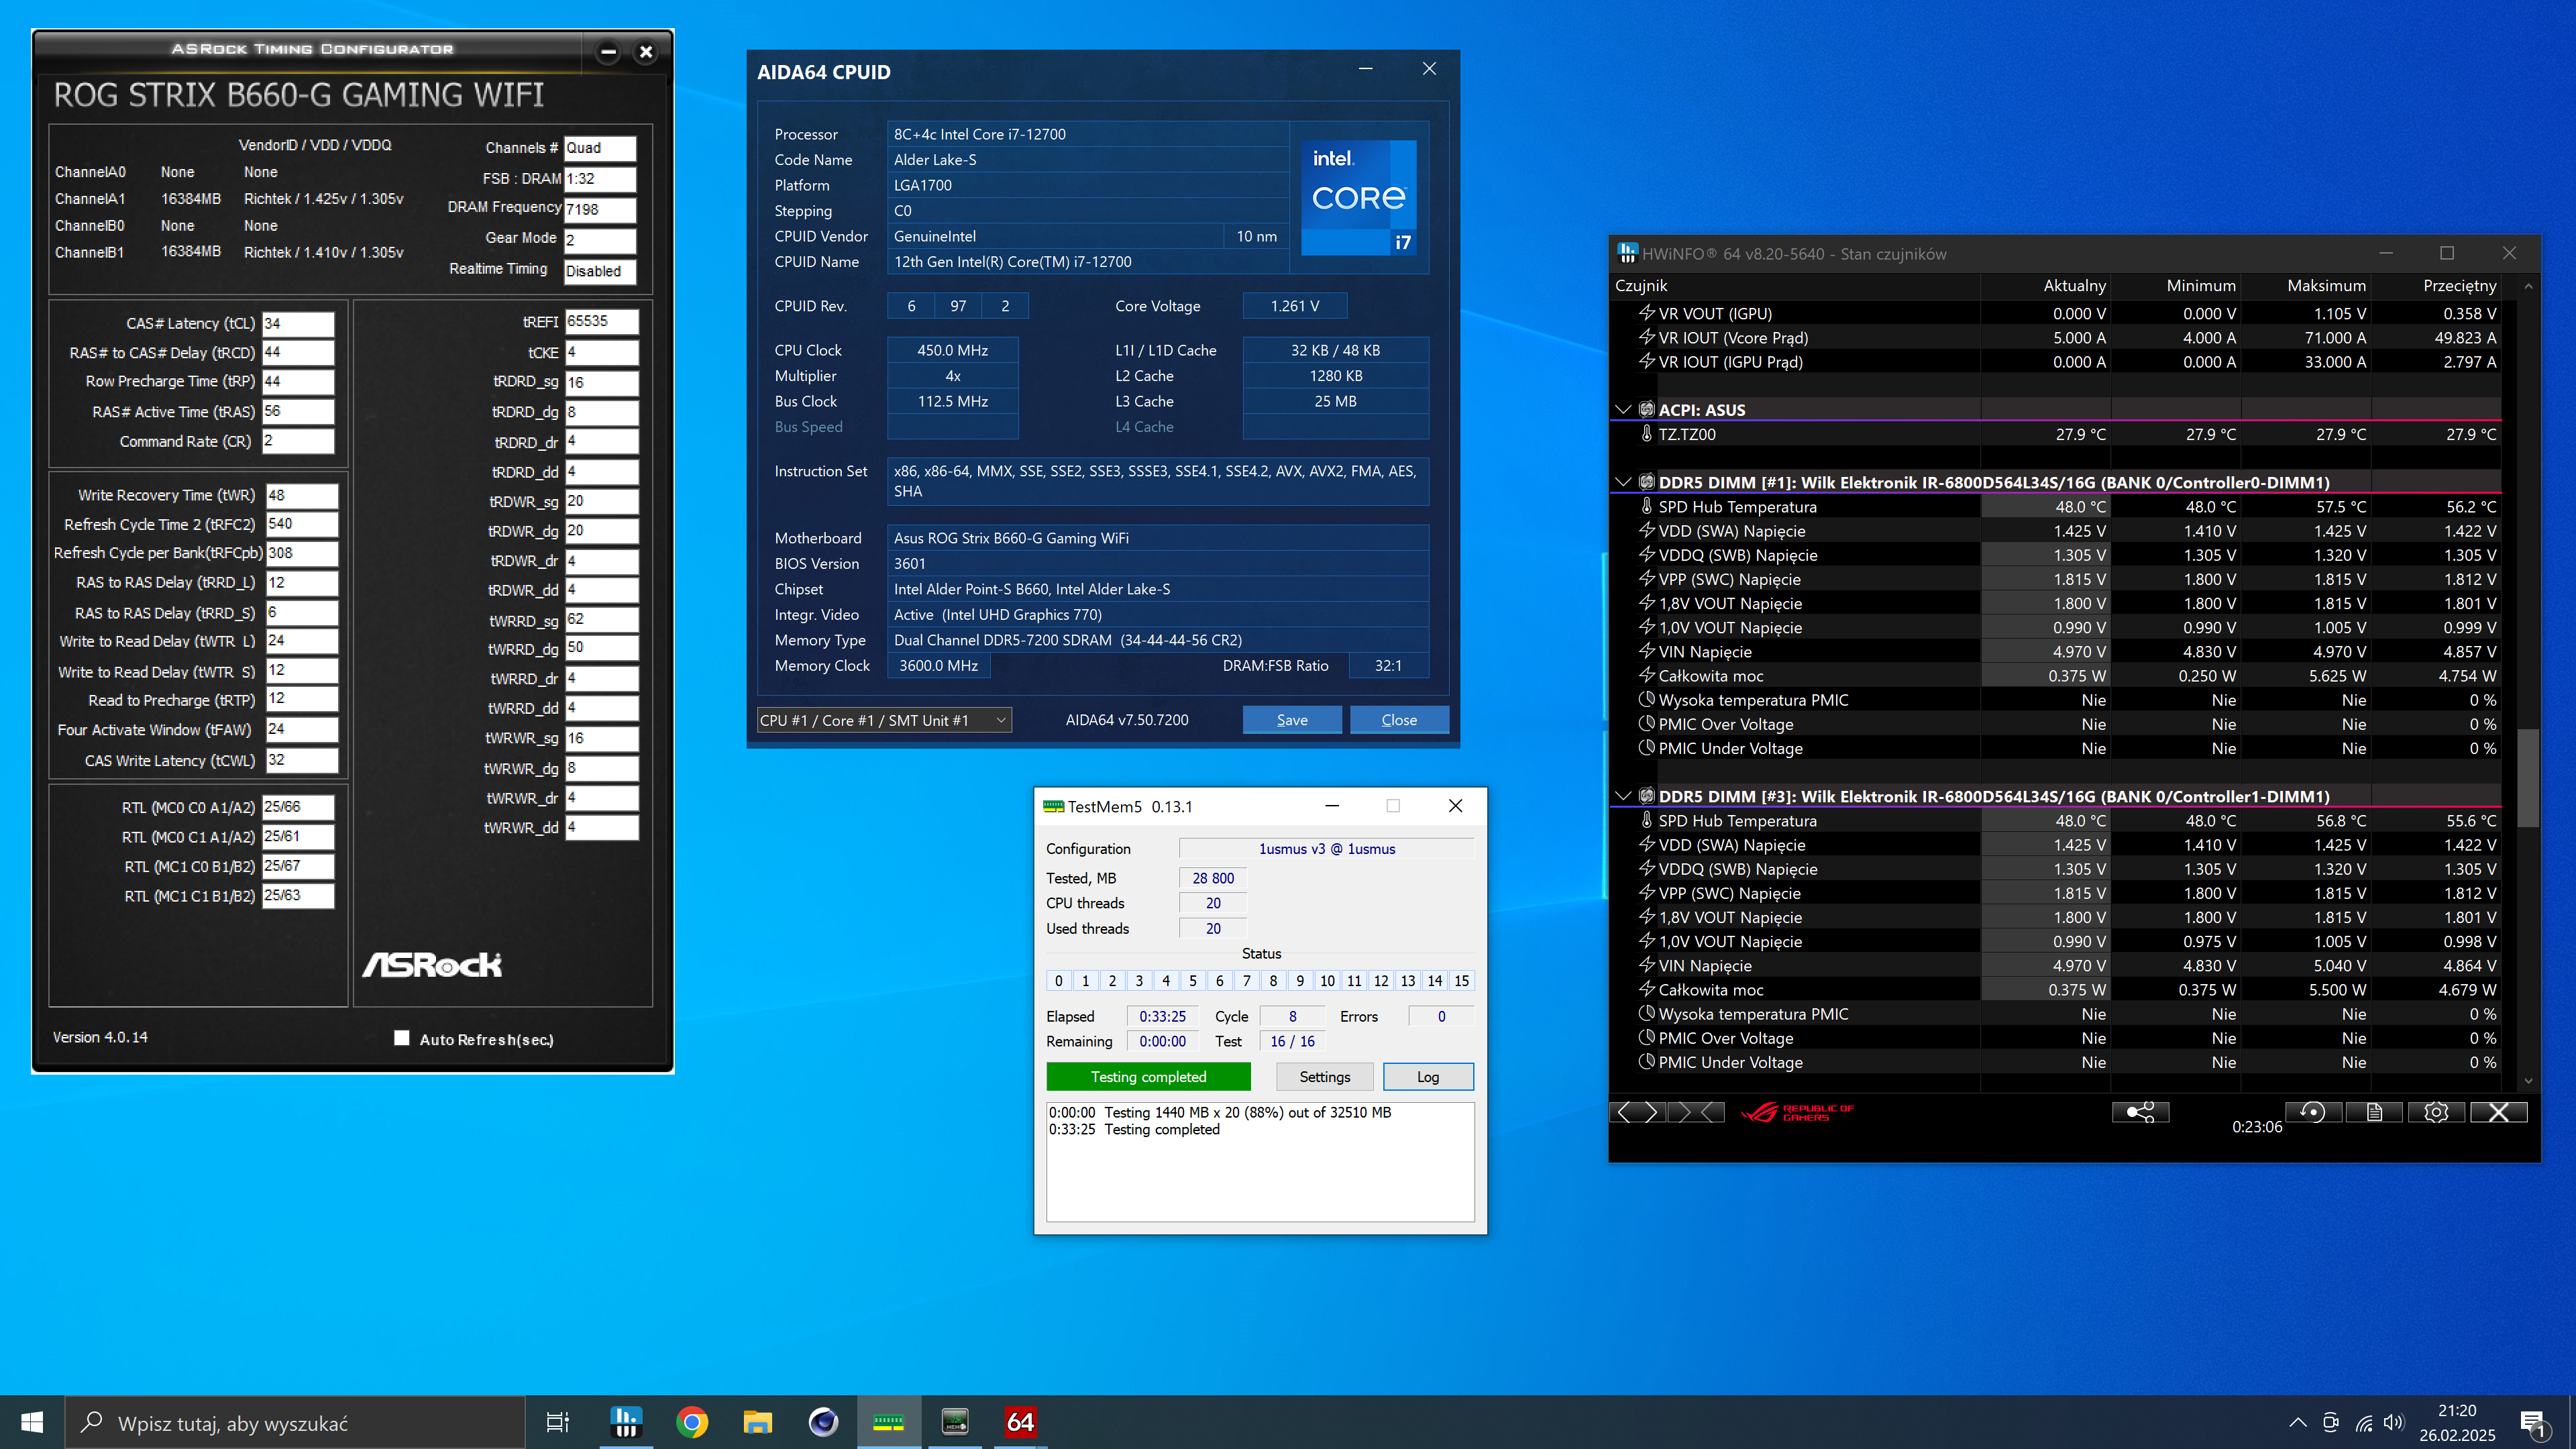Click TestMem5 taskbar icon
Viewport: 2576px width, 1449px height.
888,1421
